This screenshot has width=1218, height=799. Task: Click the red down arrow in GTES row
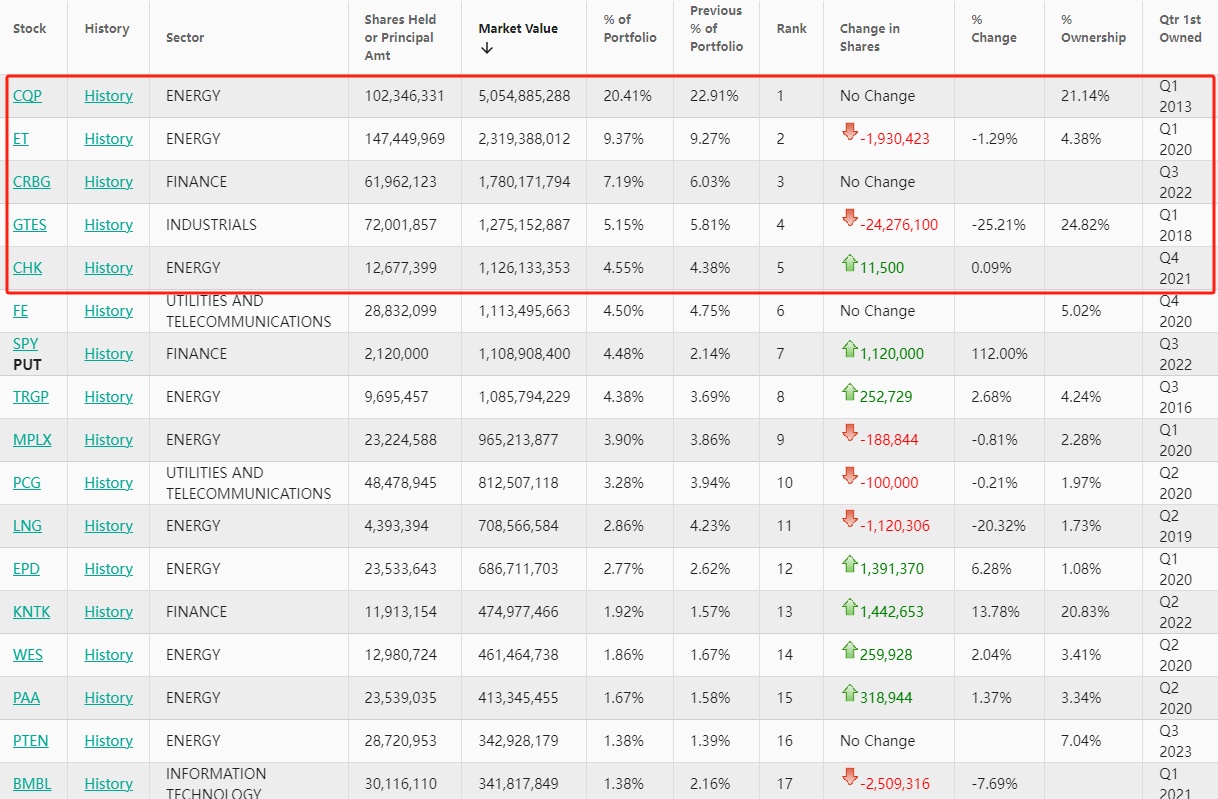tap(849, 219)
